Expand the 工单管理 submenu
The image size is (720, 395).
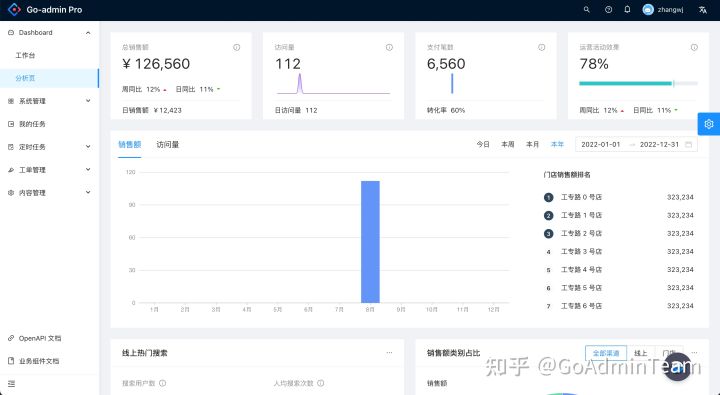point(50,170)
